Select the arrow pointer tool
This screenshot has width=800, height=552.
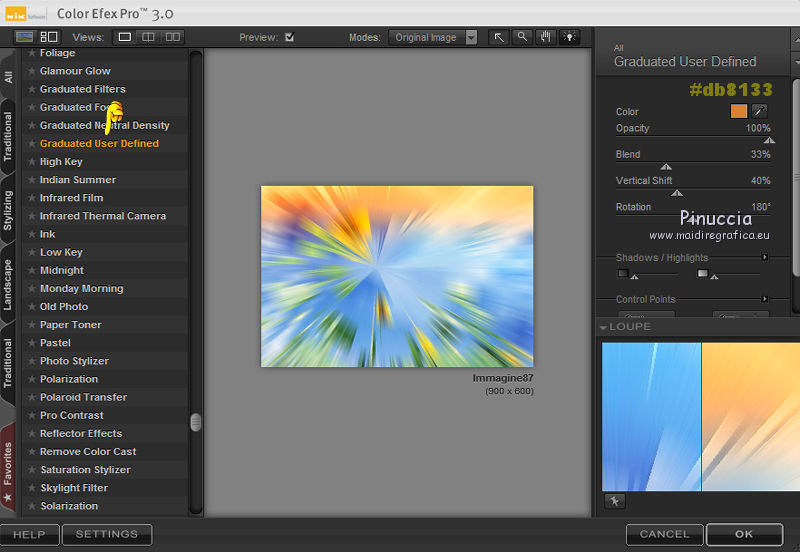click(499, 37)
